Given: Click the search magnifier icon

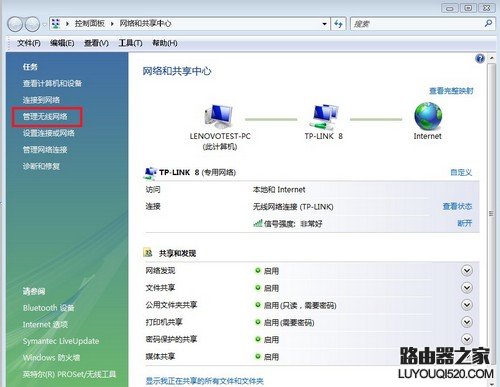Looking at the screenshot, I should coord(488,24).
